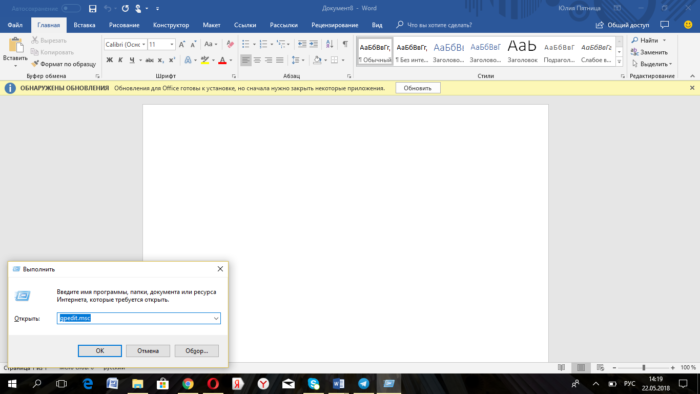This screenshot has height=394, width=700.
Task: Toggle Italic (К) formatting
Action: point(120,60)
